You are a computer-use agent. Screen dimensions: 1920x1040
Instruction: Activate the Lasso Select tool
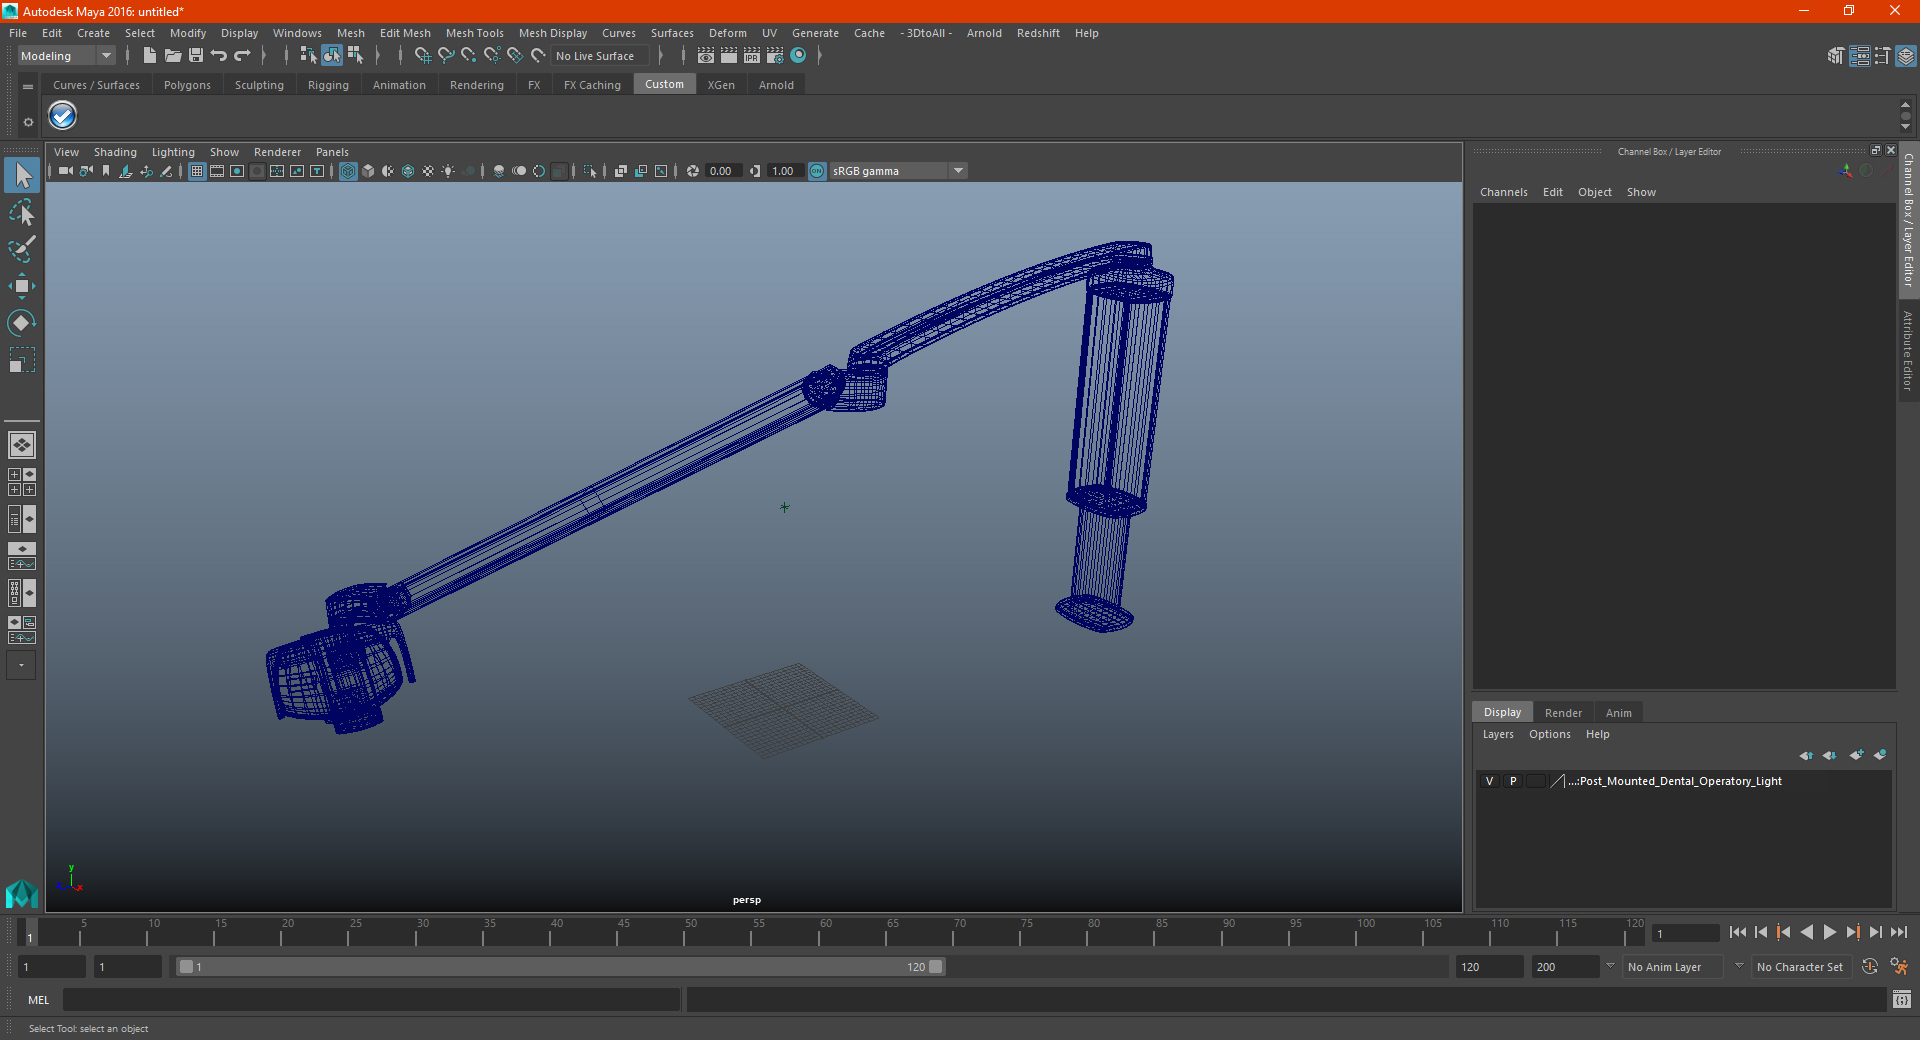pos(22,212)
